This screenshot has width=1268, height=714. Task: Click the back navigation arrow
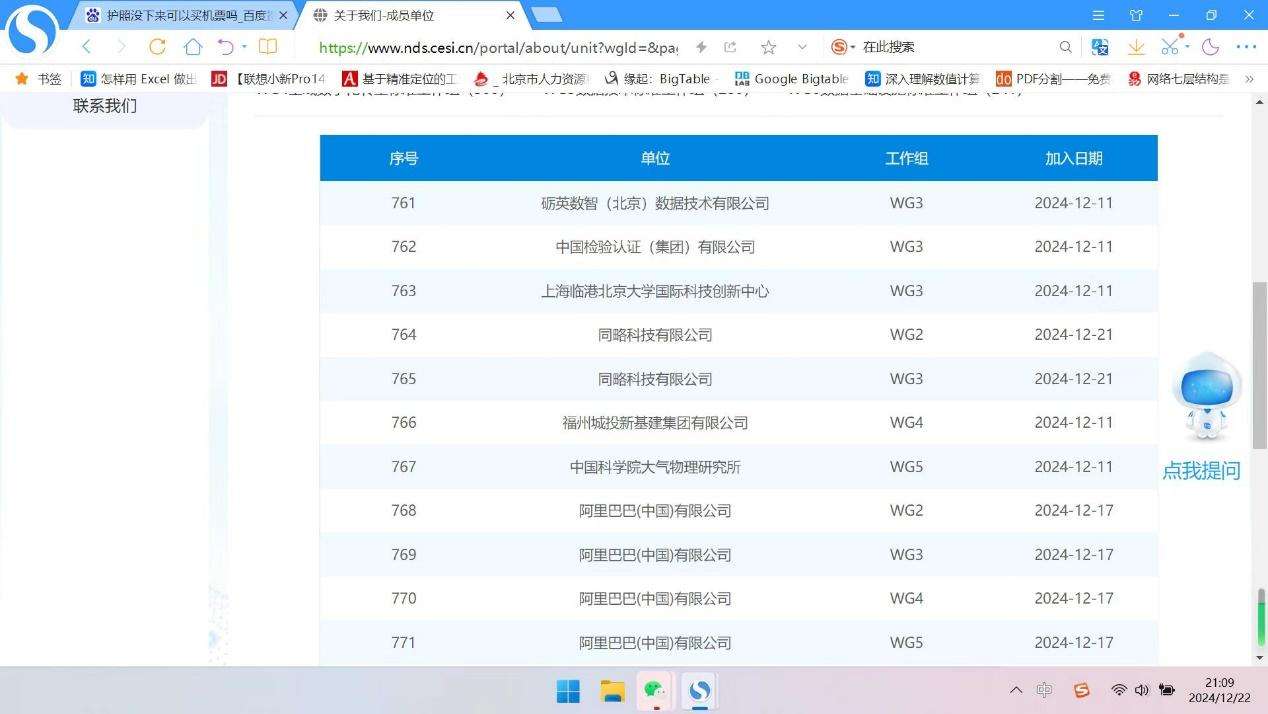coord(87,47)
